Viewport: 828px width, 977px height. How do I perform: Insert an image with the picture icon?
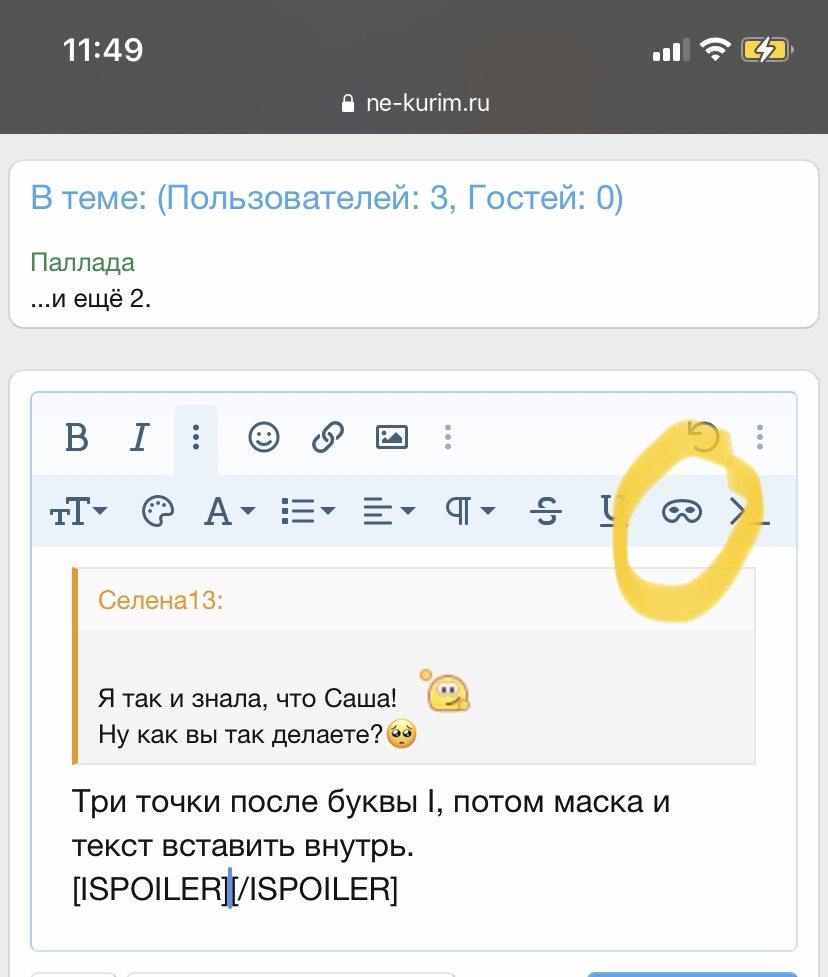pos(392,437)
